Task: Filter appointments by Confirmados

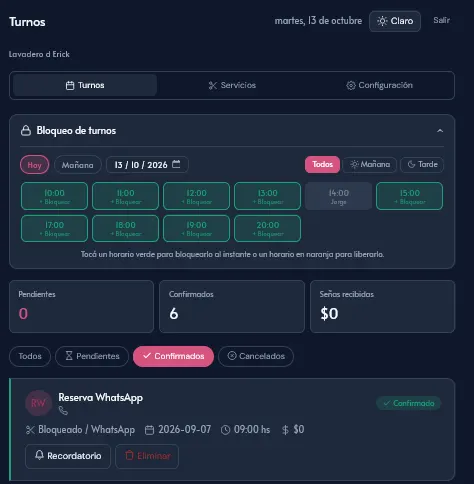Action: 173,356
